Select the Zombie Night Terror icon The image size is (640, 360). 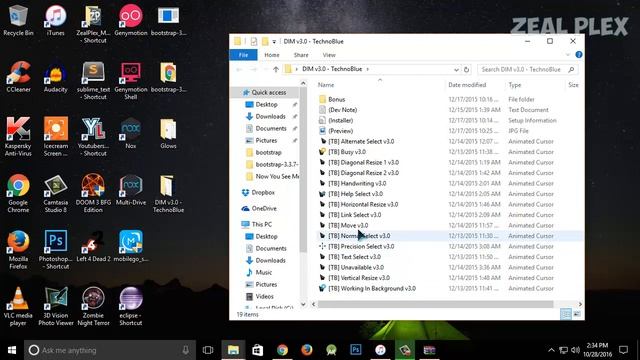[x=93, y=306]
